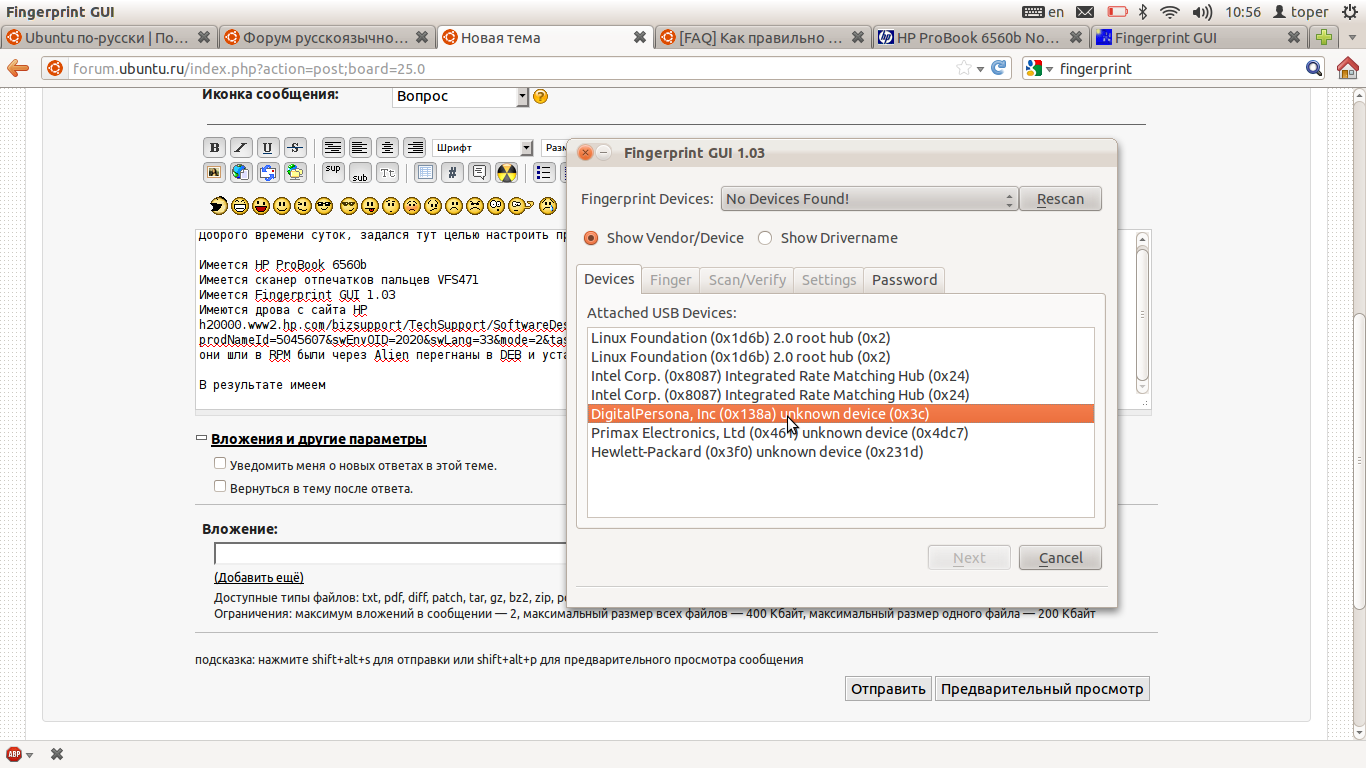Open a new browser tab with the plus button
The height and width of the screenshot is (768, 1366).
[x=1324, y=38]
